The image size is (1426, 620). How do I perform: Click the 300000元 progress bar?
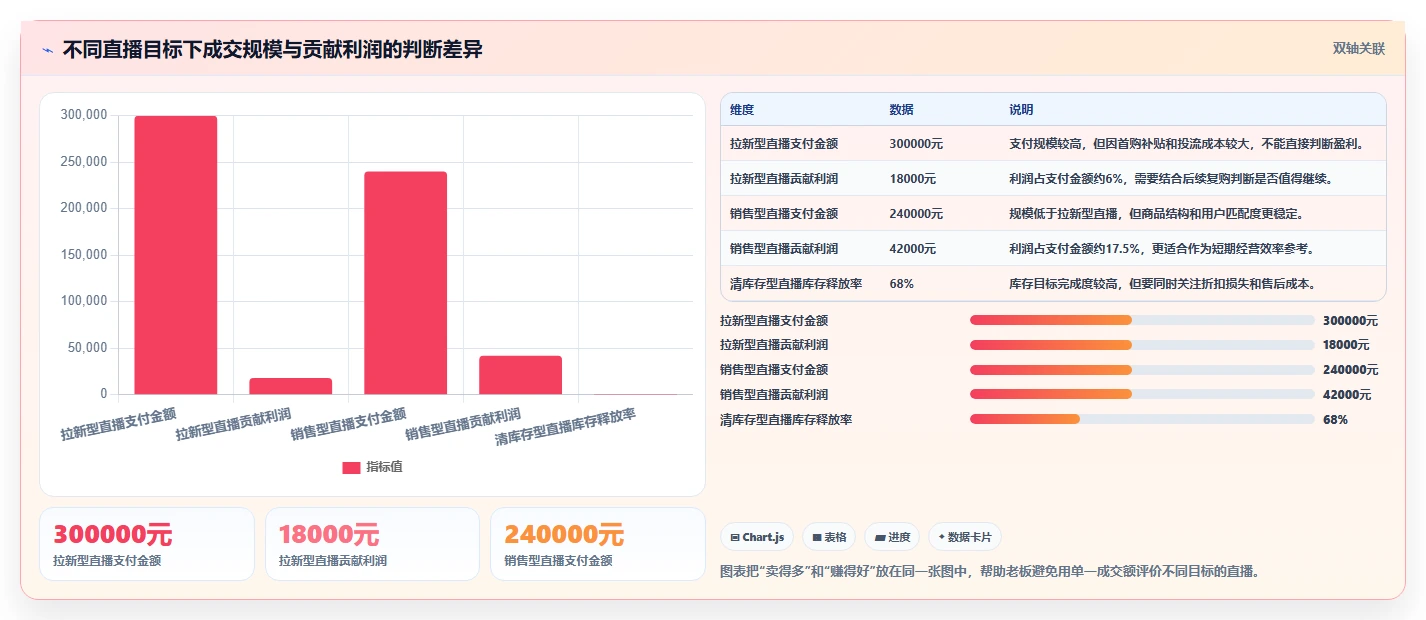(x=1142, y=320)
